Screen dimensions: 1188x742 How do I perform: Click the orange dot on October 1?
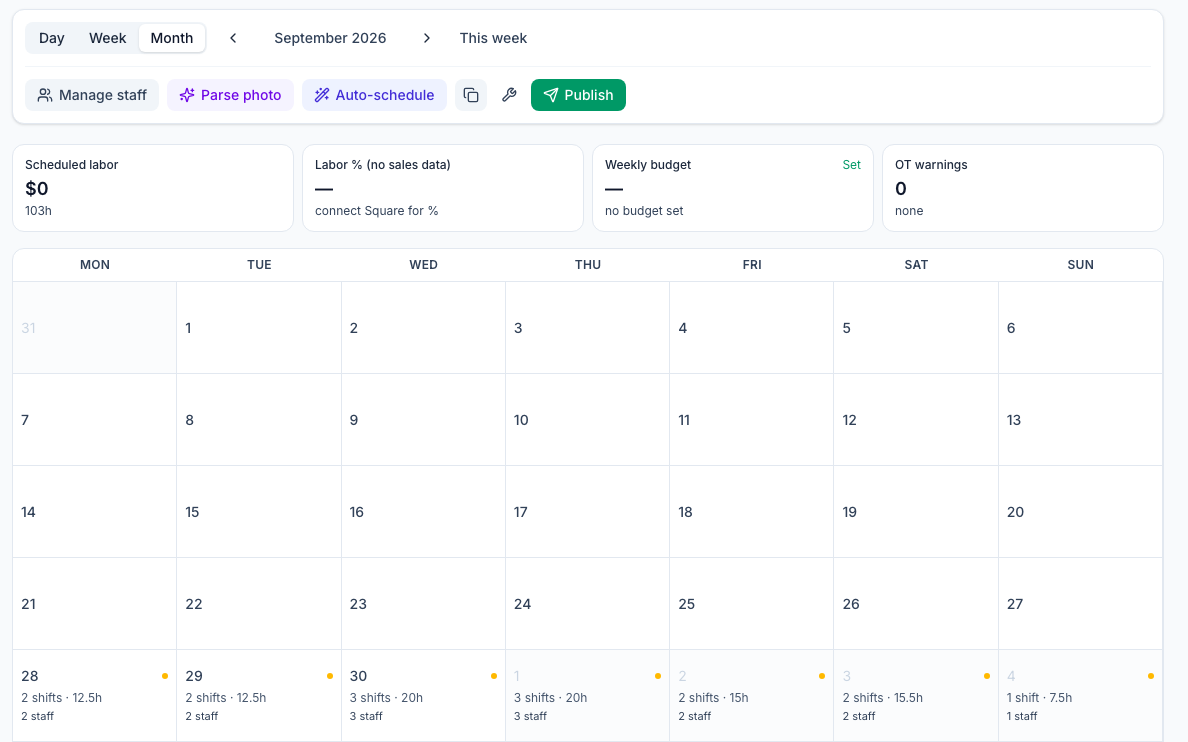pyautogui.click(x=658, y=676)
